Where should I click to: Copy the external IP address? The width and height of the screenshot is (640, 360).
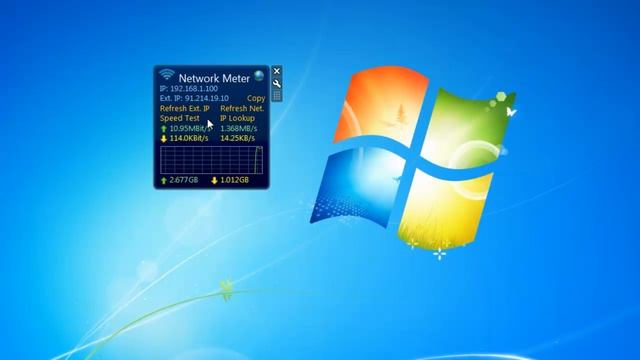[x=256, y=98]
